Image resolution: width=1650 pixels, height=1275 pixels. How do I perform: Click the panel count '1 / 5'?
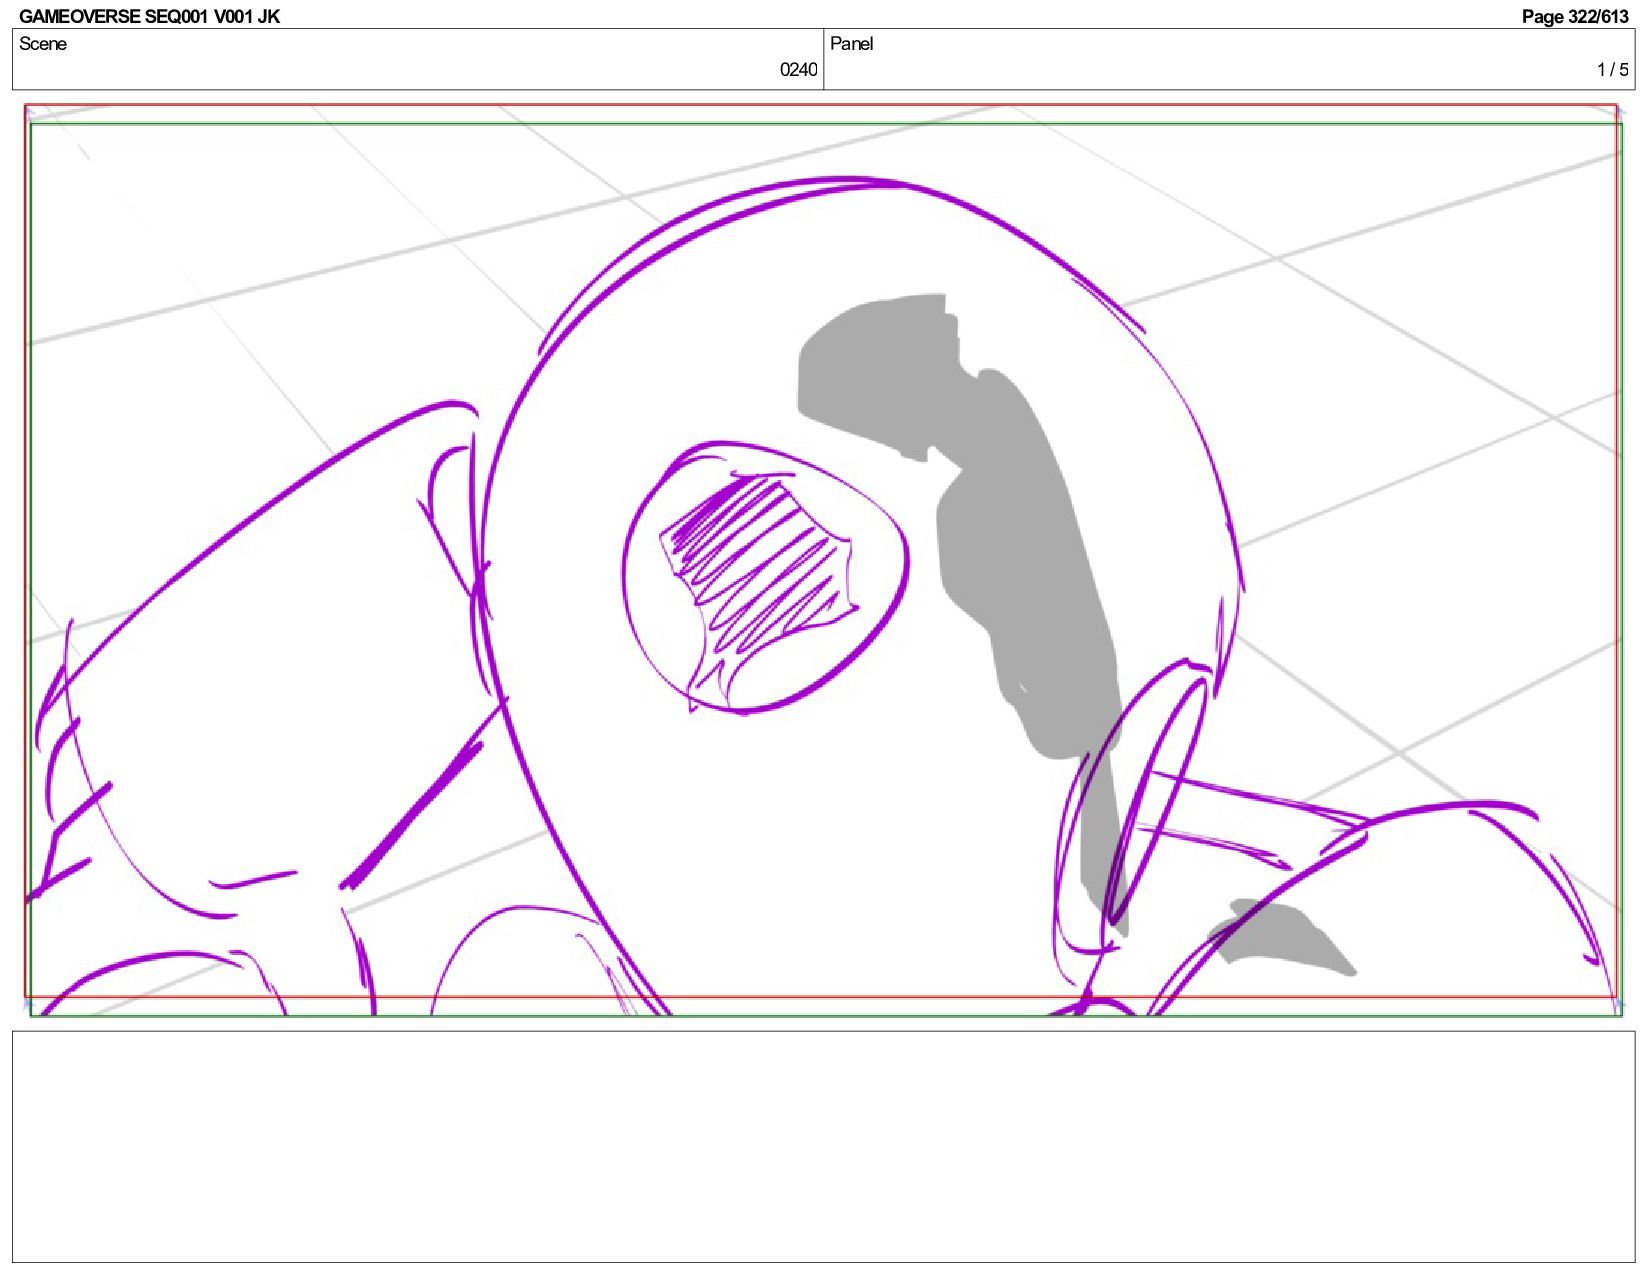coord(1612,70)
